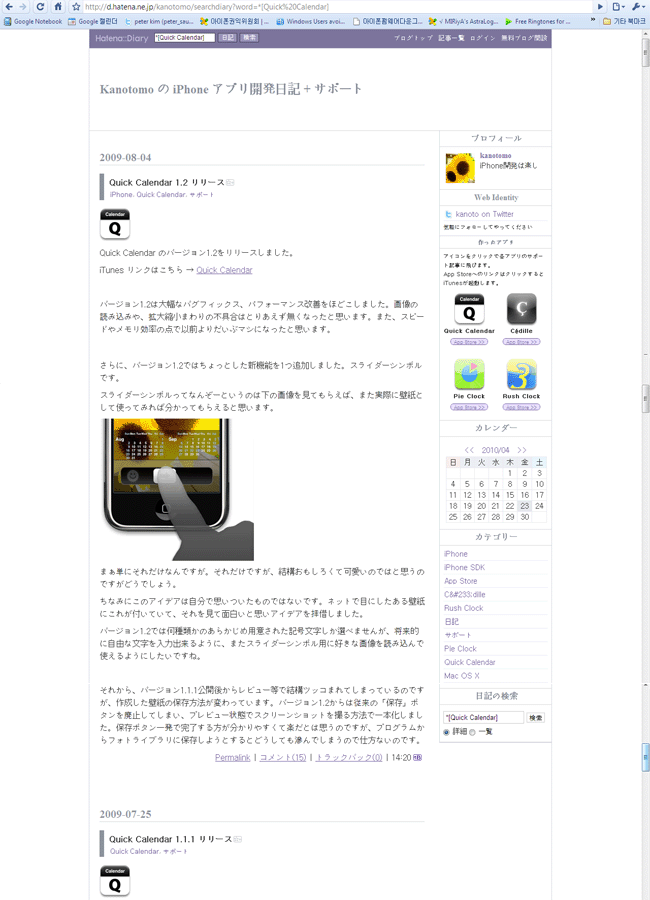Open the Permalink of the 1.2 post
The image size is (650, 900).
click(233, 758)
